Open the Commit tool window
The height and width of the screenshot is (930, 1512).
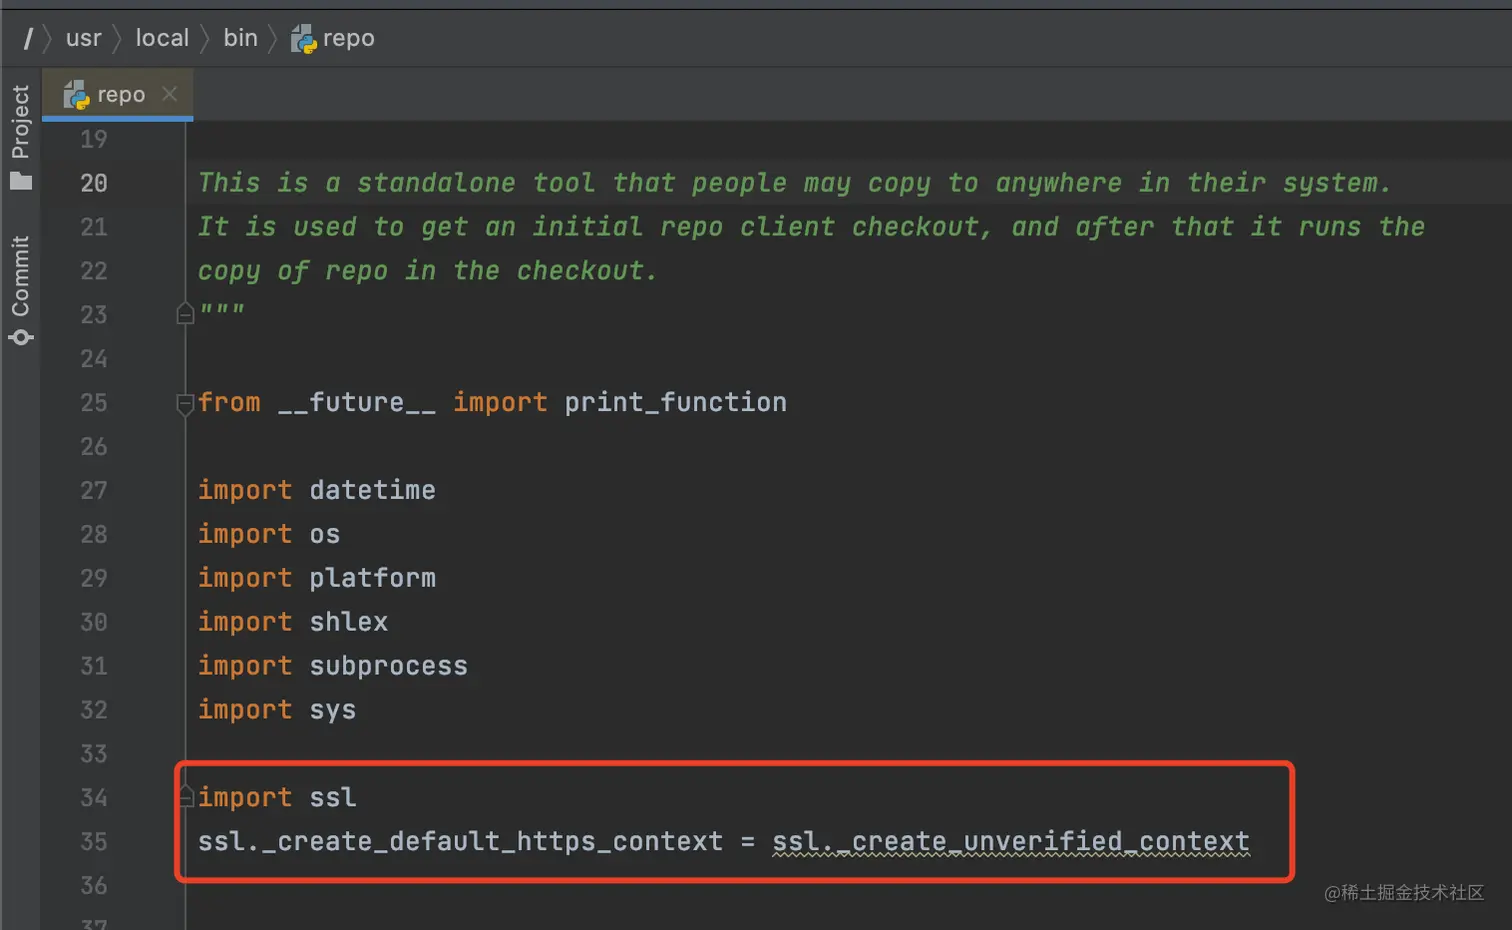coord(20,290)
